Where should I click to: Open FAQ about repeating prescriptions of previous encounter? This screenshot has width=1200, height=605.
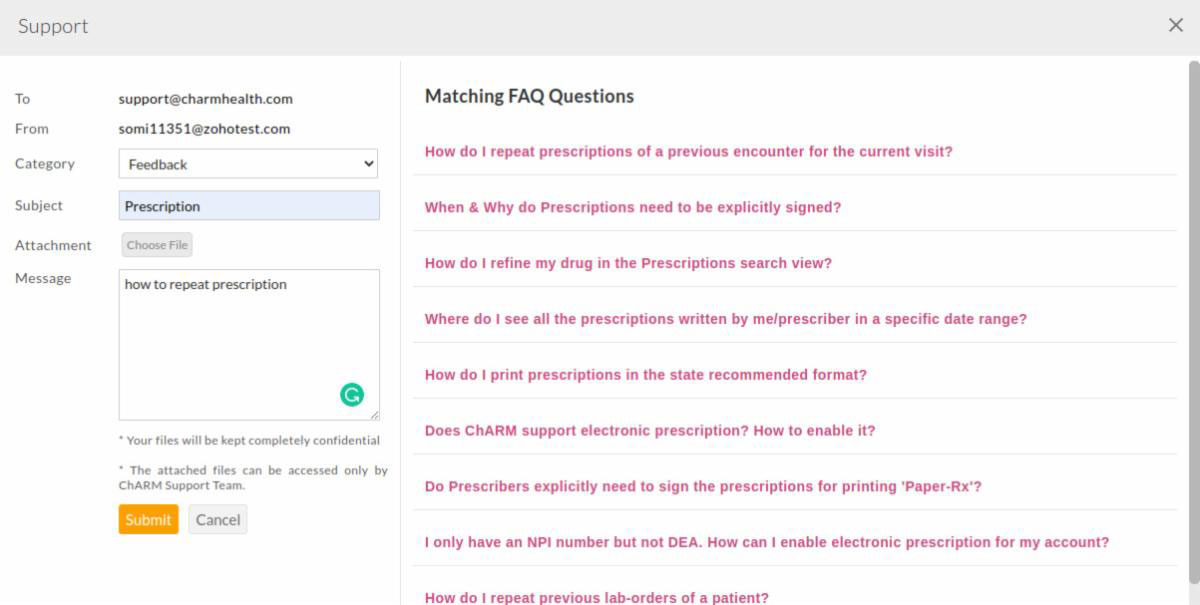[x=688, y=152]
